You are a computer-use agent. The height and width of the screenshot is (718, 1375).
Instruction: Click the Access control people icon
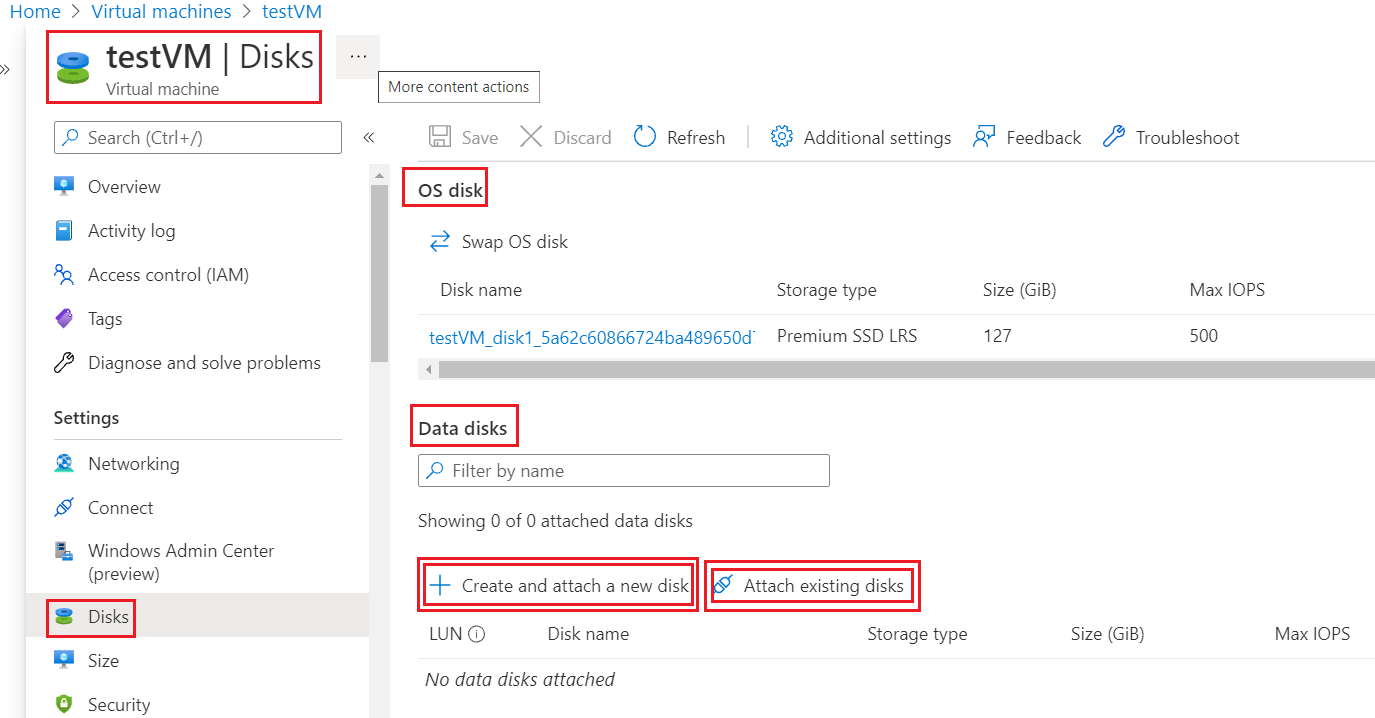click(x=64, y=275)
